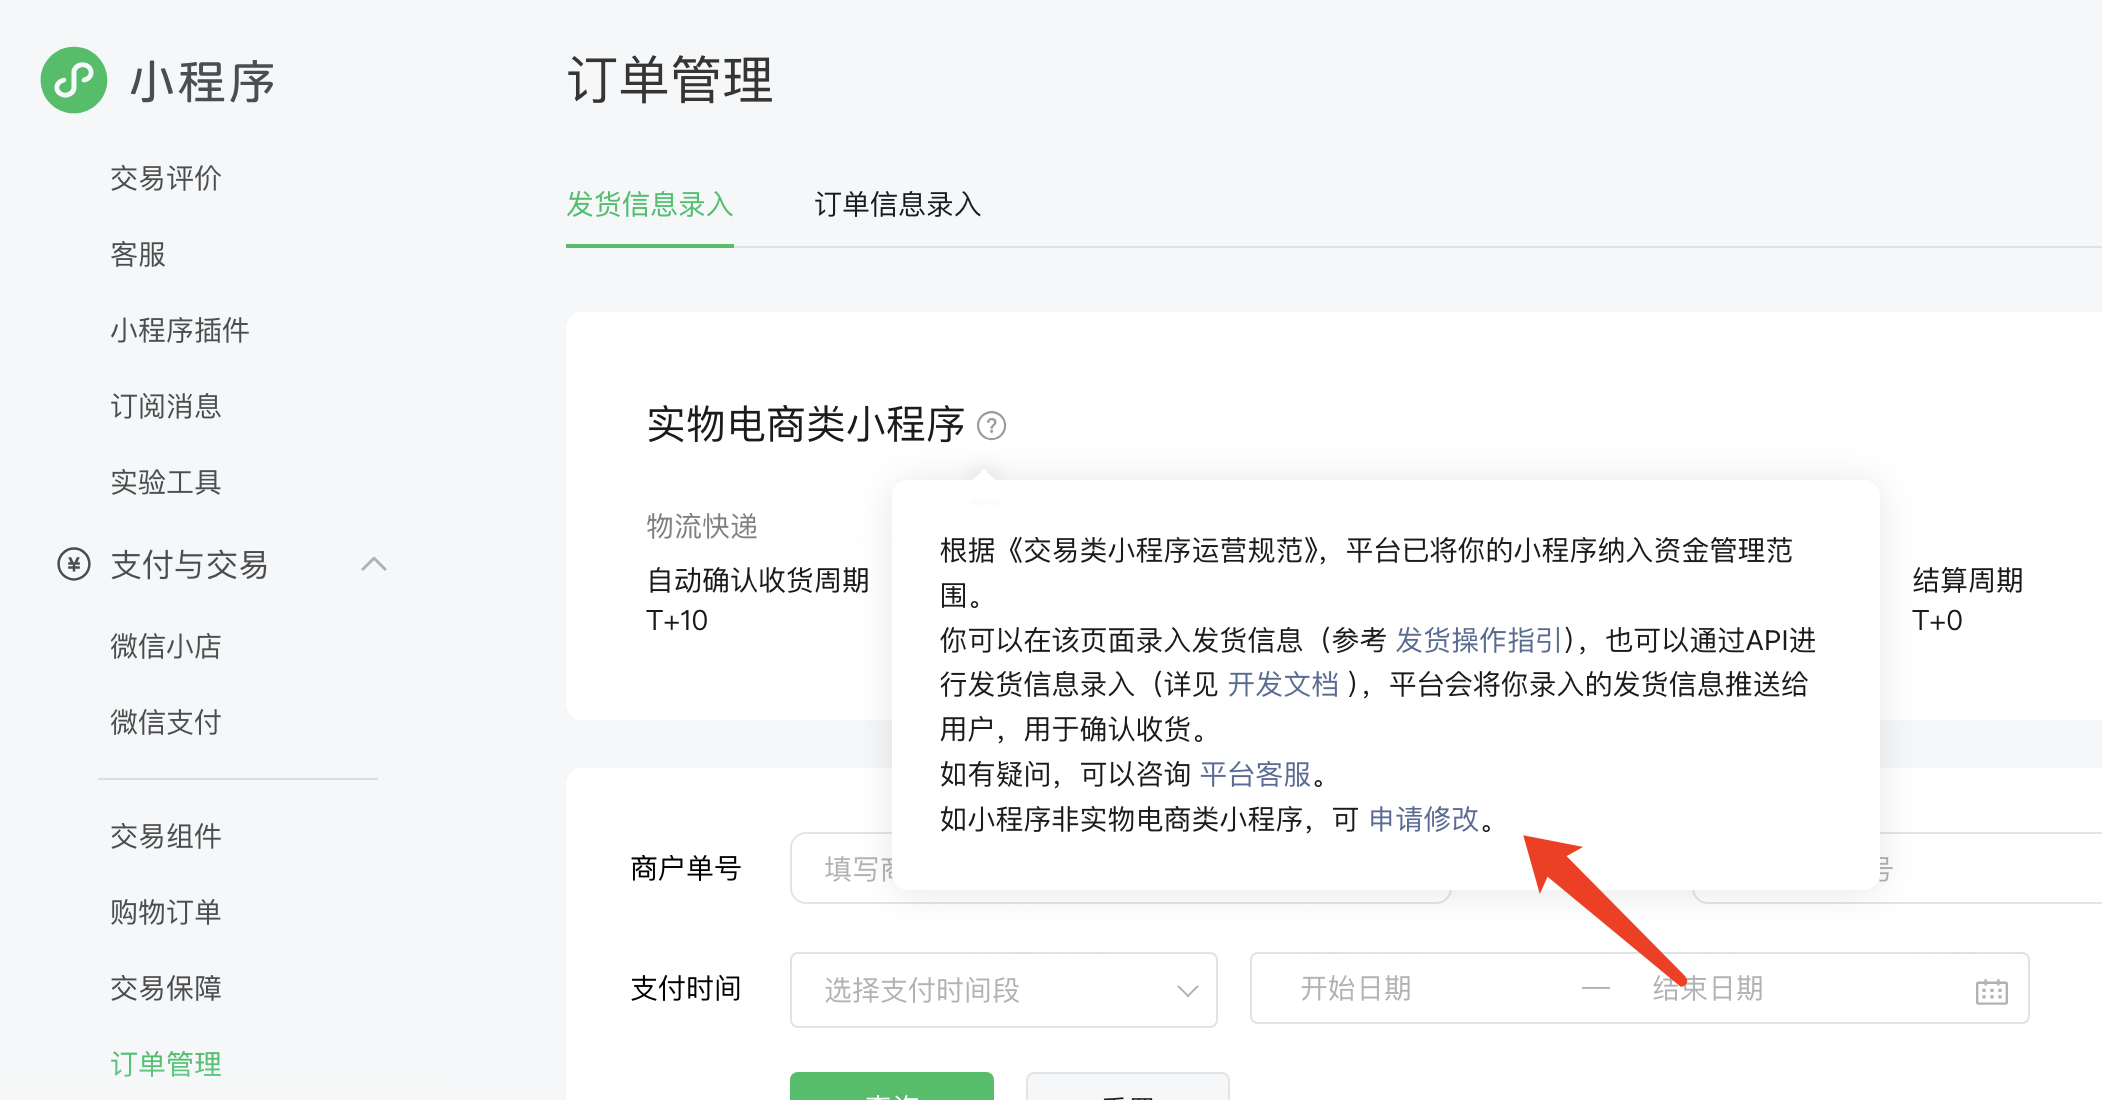Select 交易保障 in the sidebar

click(x=166, y=988)
